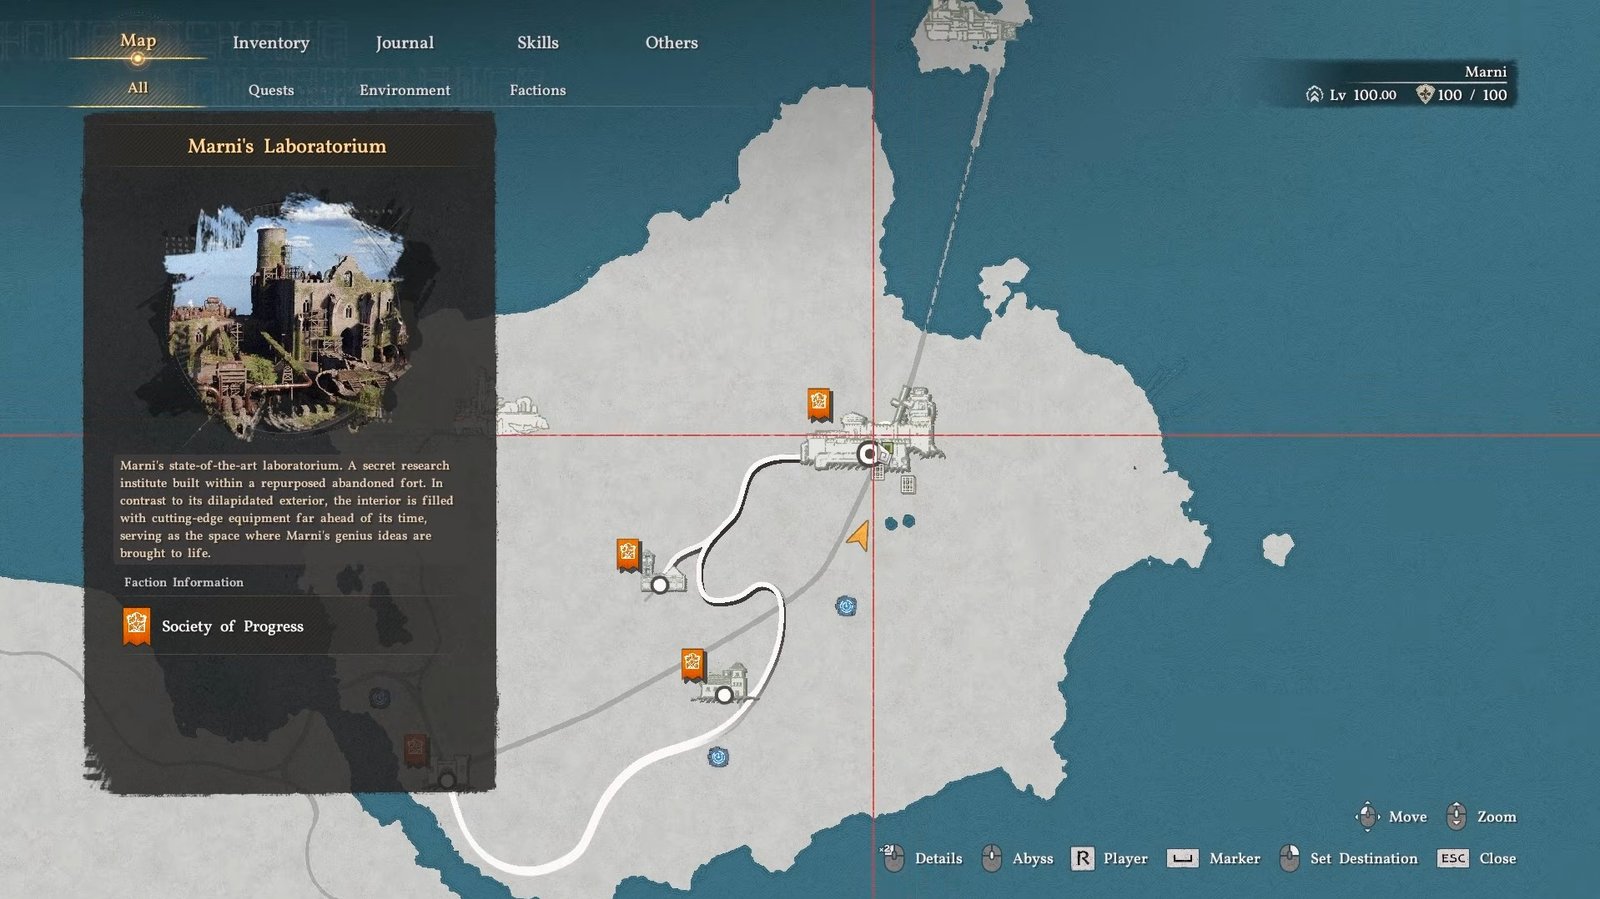Open the Skills tab
The width and height of the screenshot is (1600, 899).
point(537,43)
